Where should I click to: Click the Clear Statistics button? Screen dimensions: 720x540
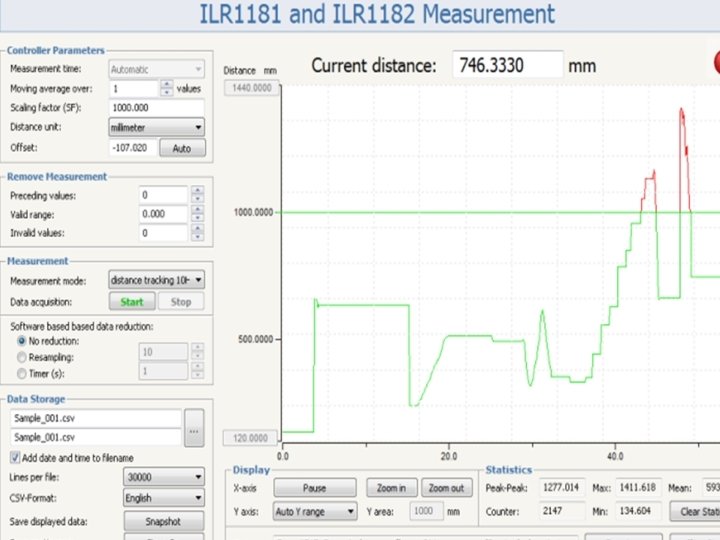695,512
